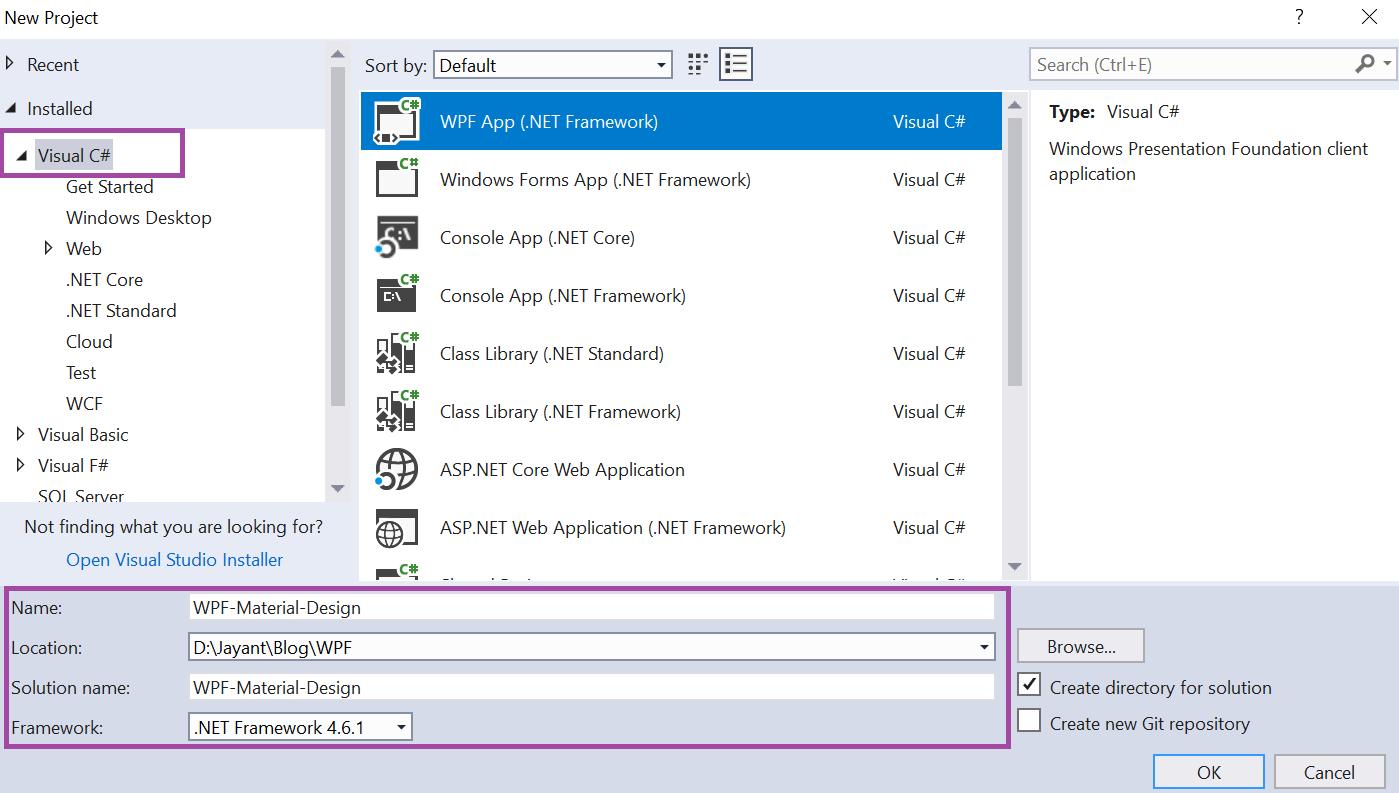
Task: Open the Sort by Default dropdown
Action: [553, 65]
